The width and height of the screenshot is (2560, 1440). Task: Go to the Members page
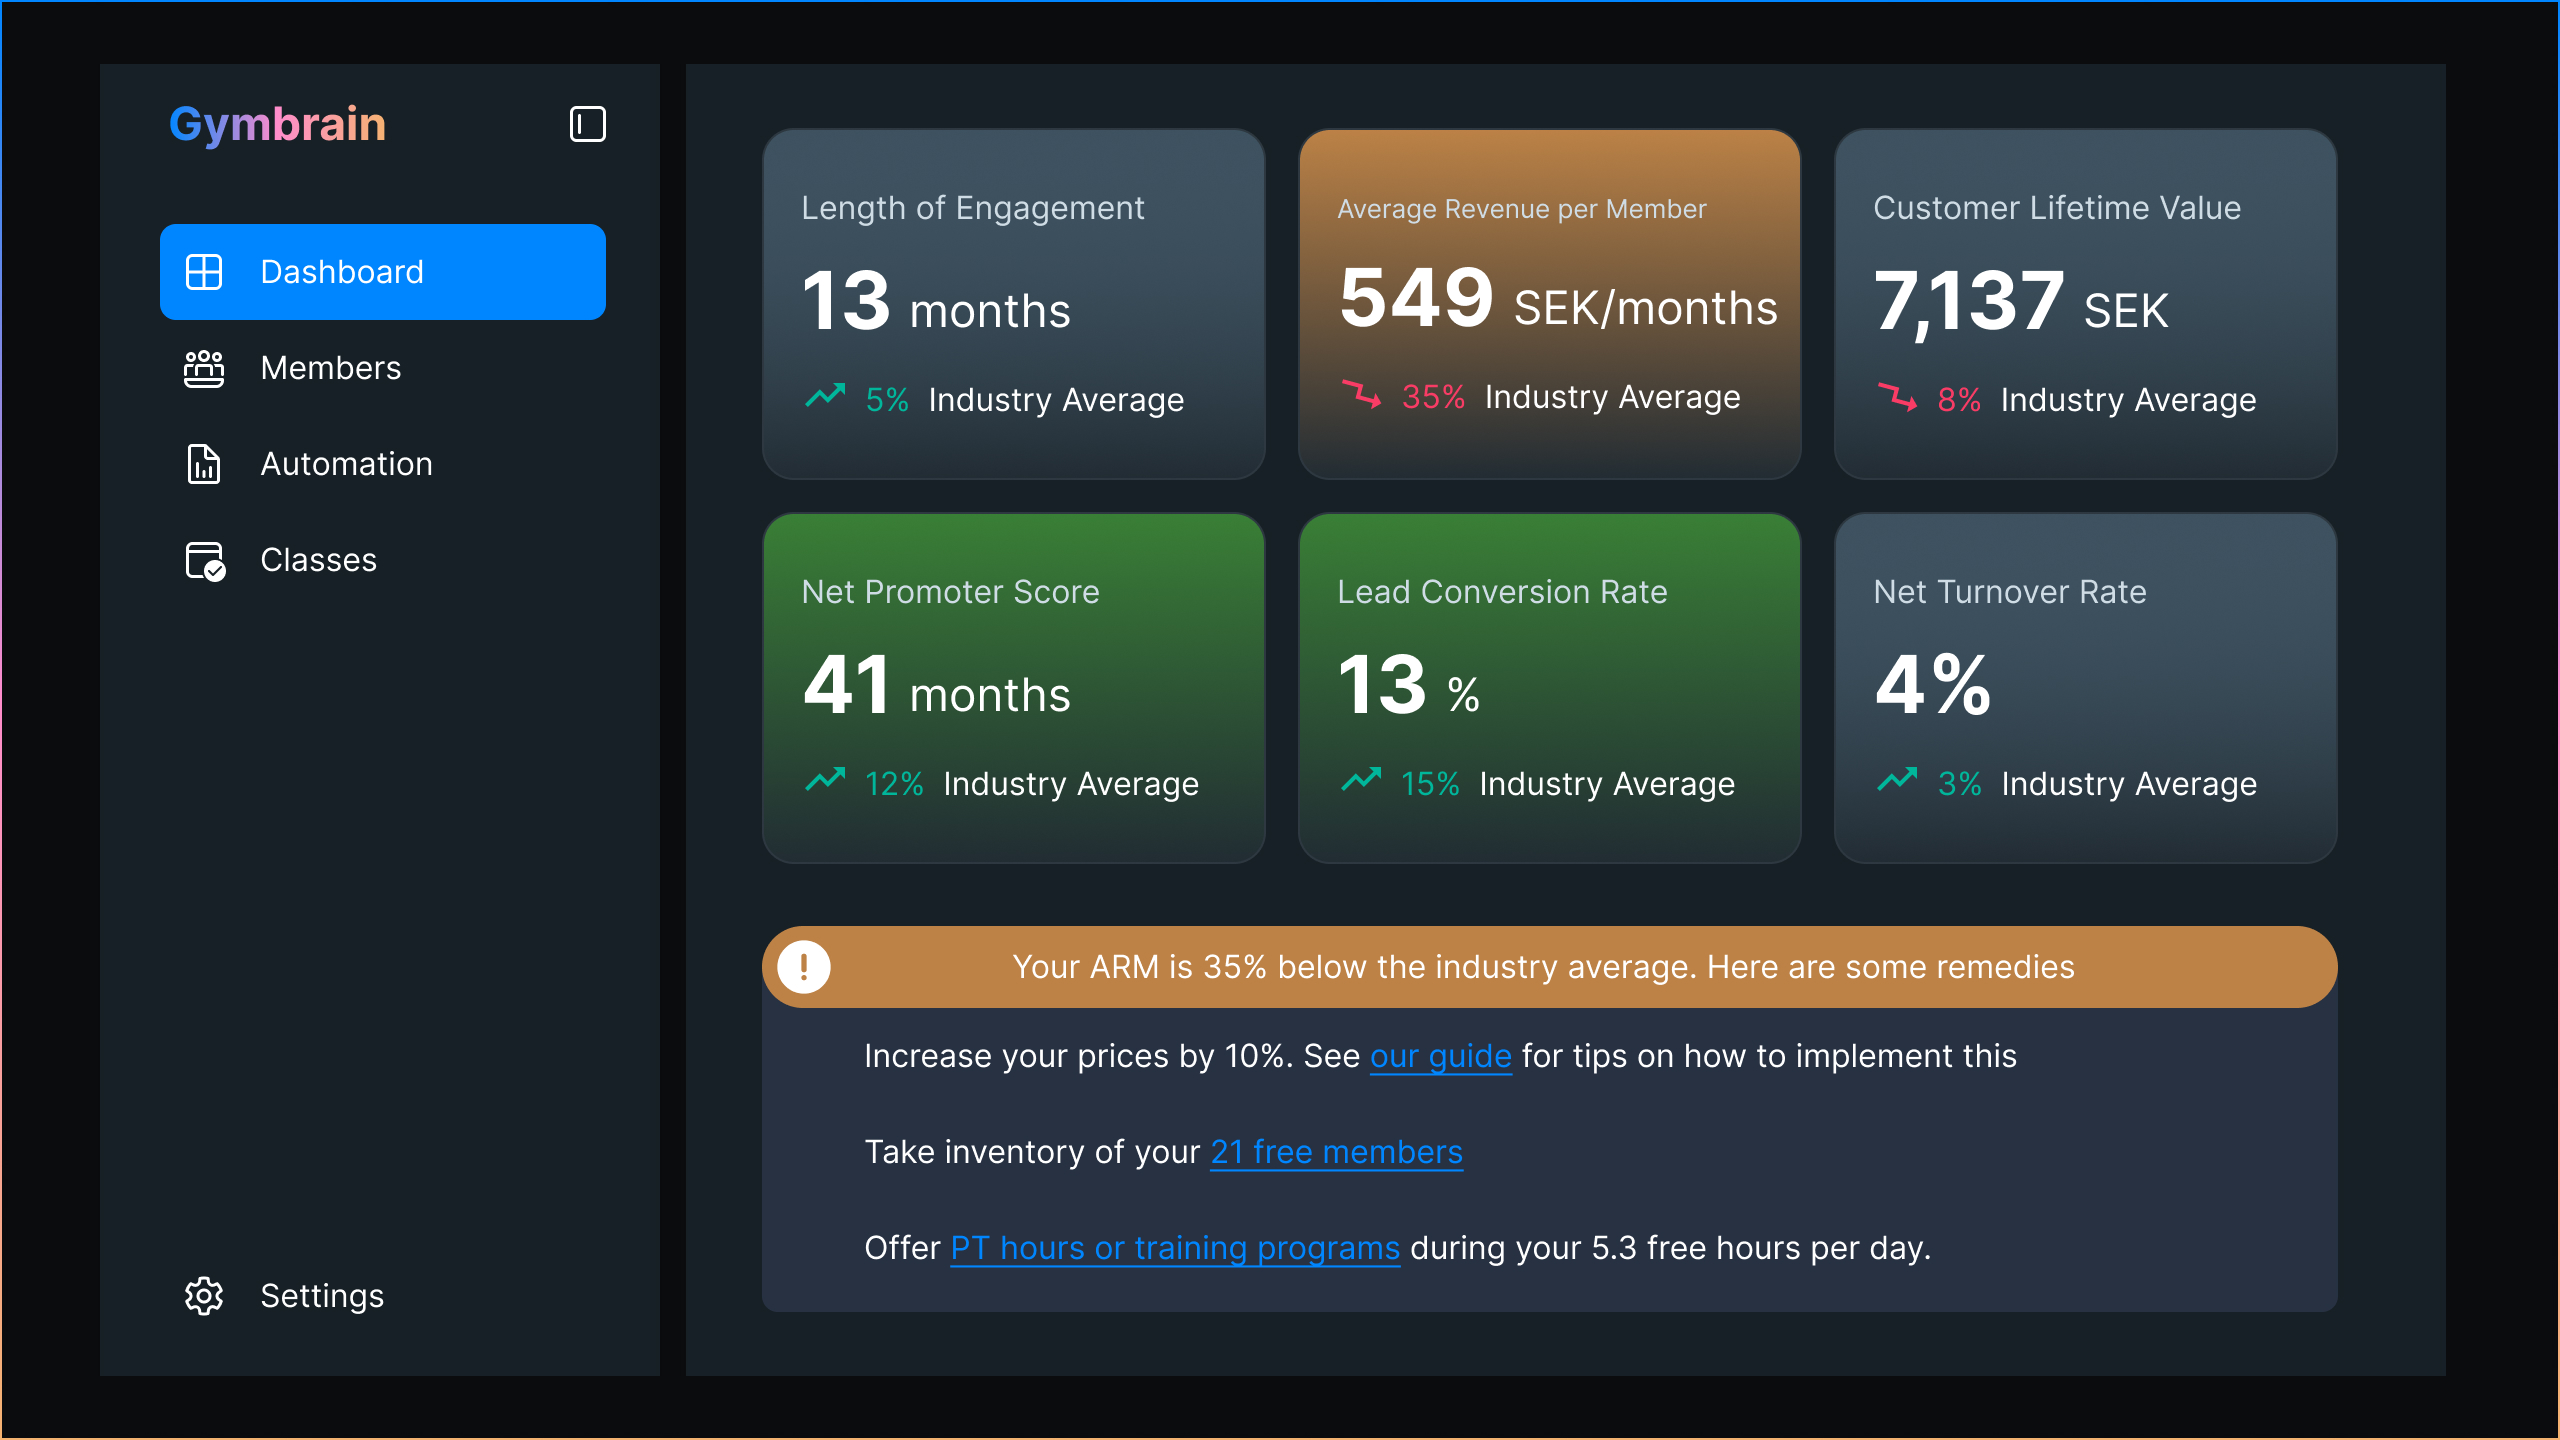click(x=383, y=368)
